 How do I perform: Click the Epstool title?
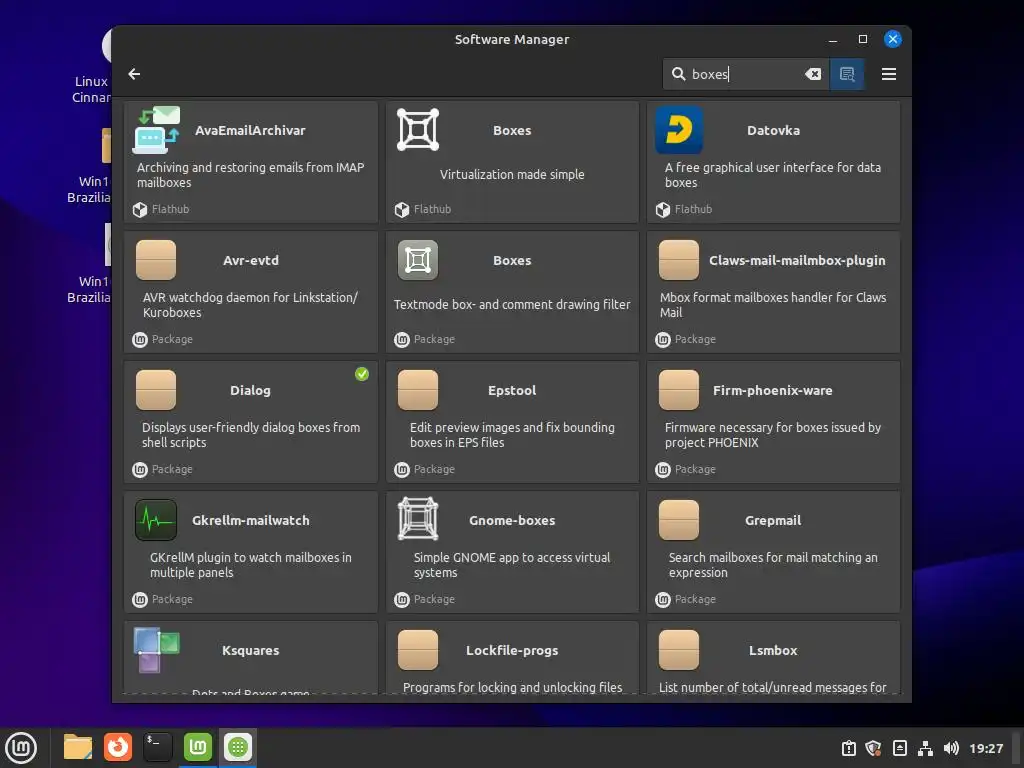click(x=512, y=391)
